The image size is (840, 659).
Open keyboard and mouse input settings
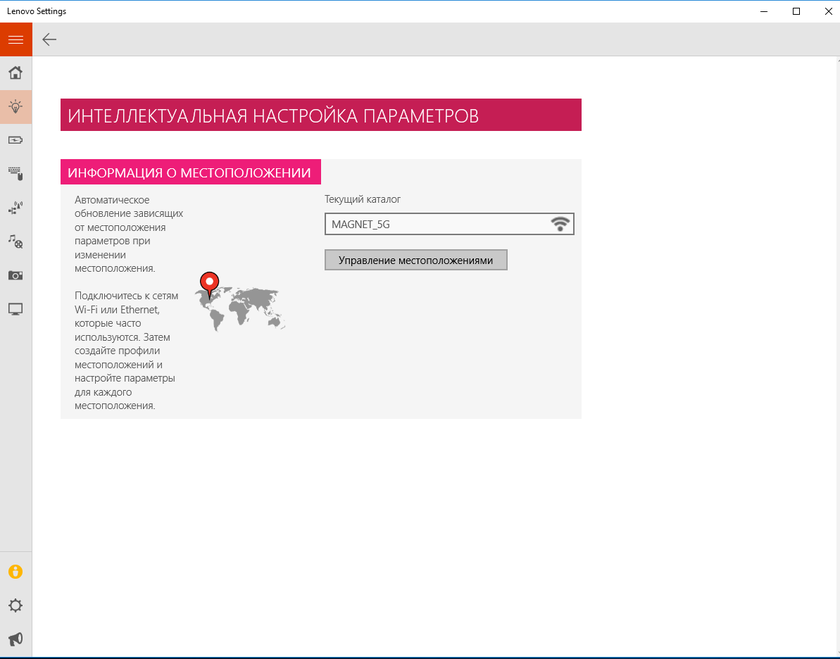(x=15, y=174)
